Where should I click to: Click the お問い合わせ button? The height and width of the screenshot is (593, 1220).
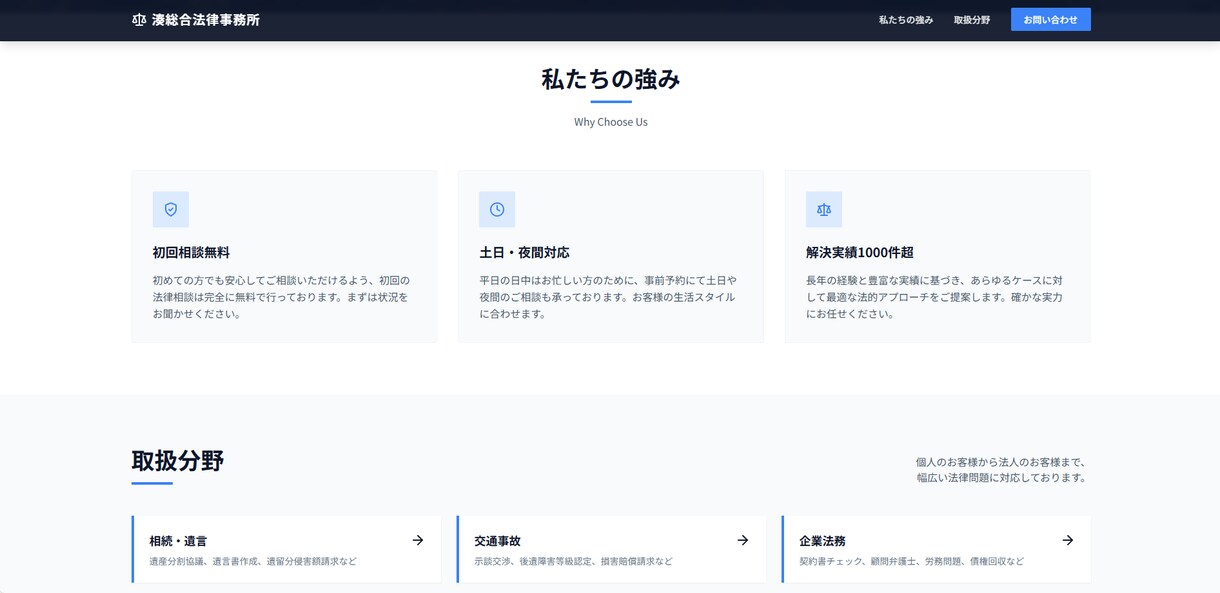point(1050,20)
